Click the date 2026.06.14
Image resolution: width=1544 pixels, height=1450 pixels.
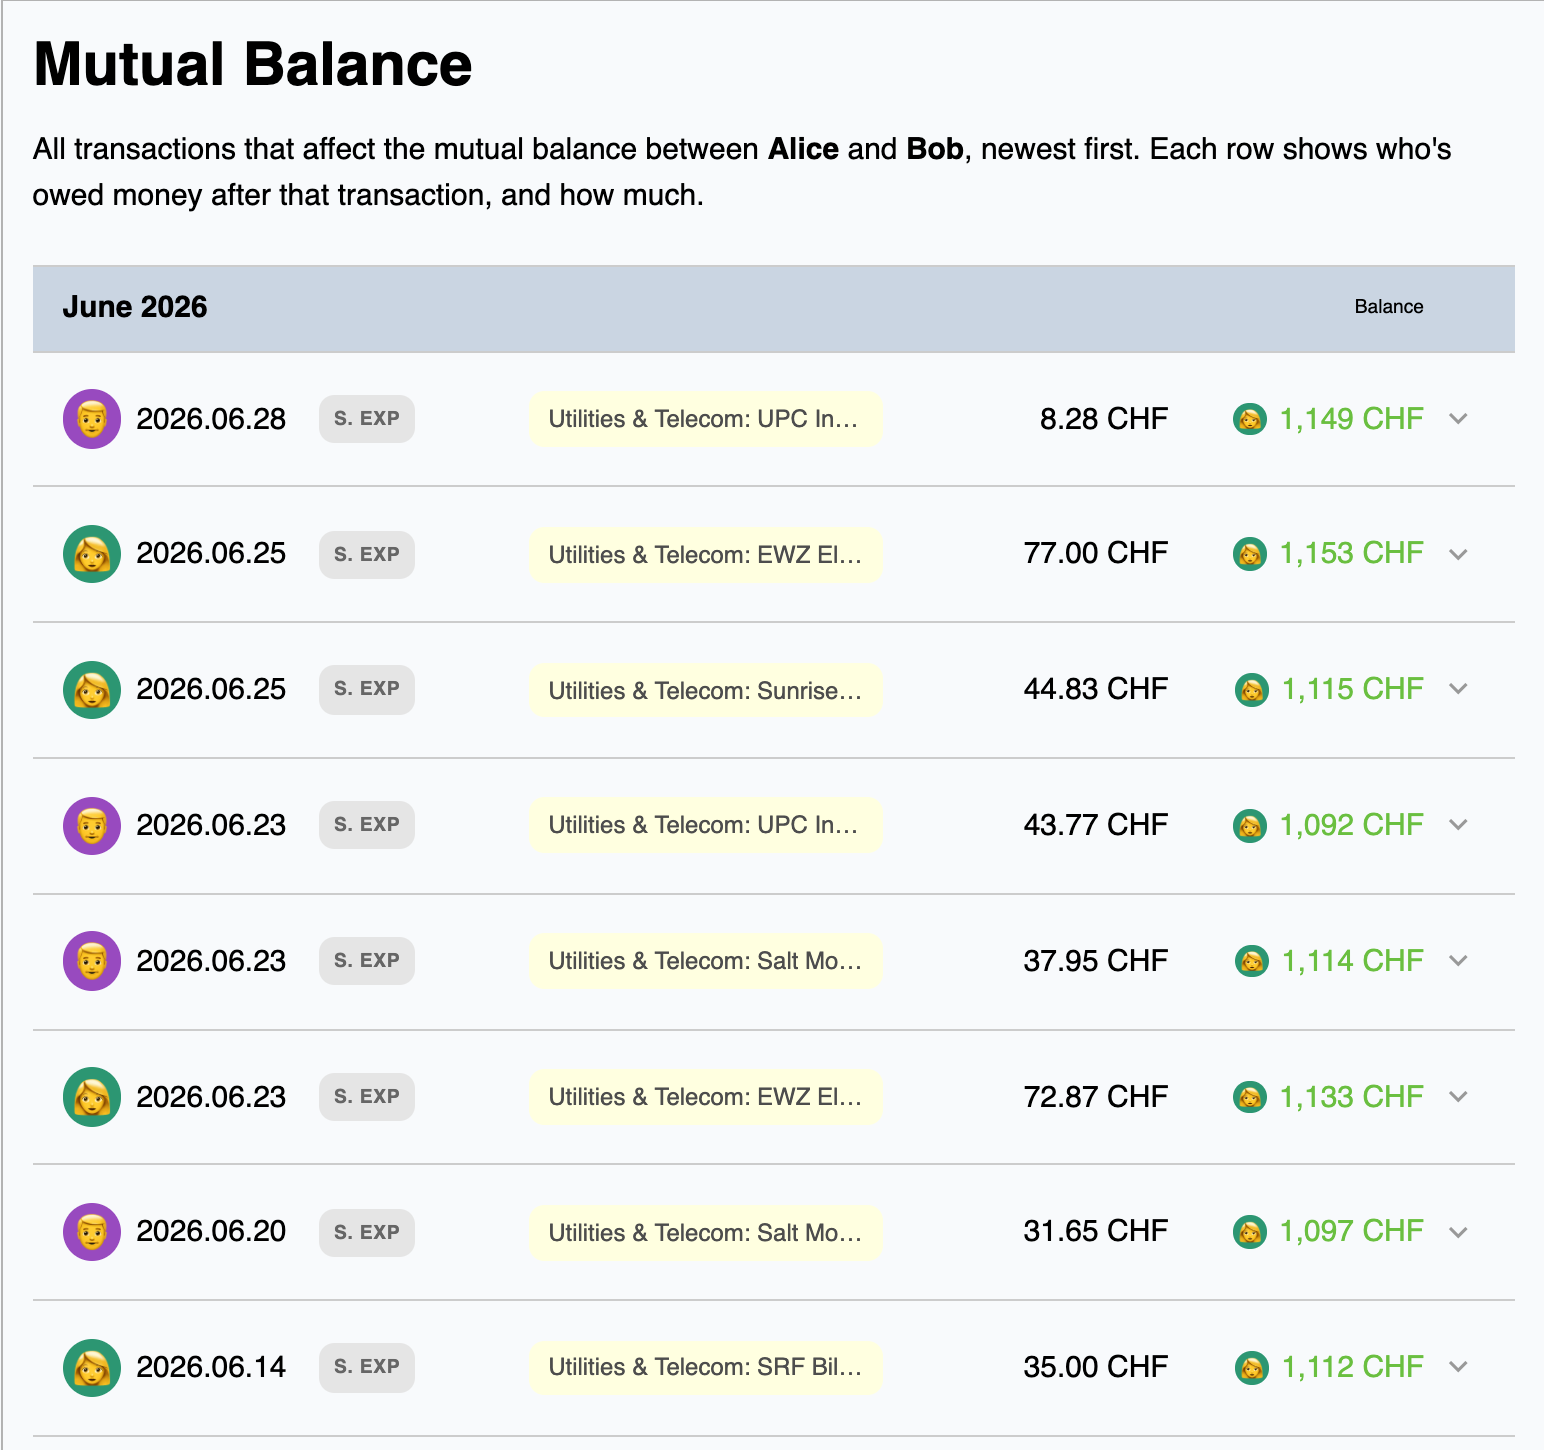211,1367
